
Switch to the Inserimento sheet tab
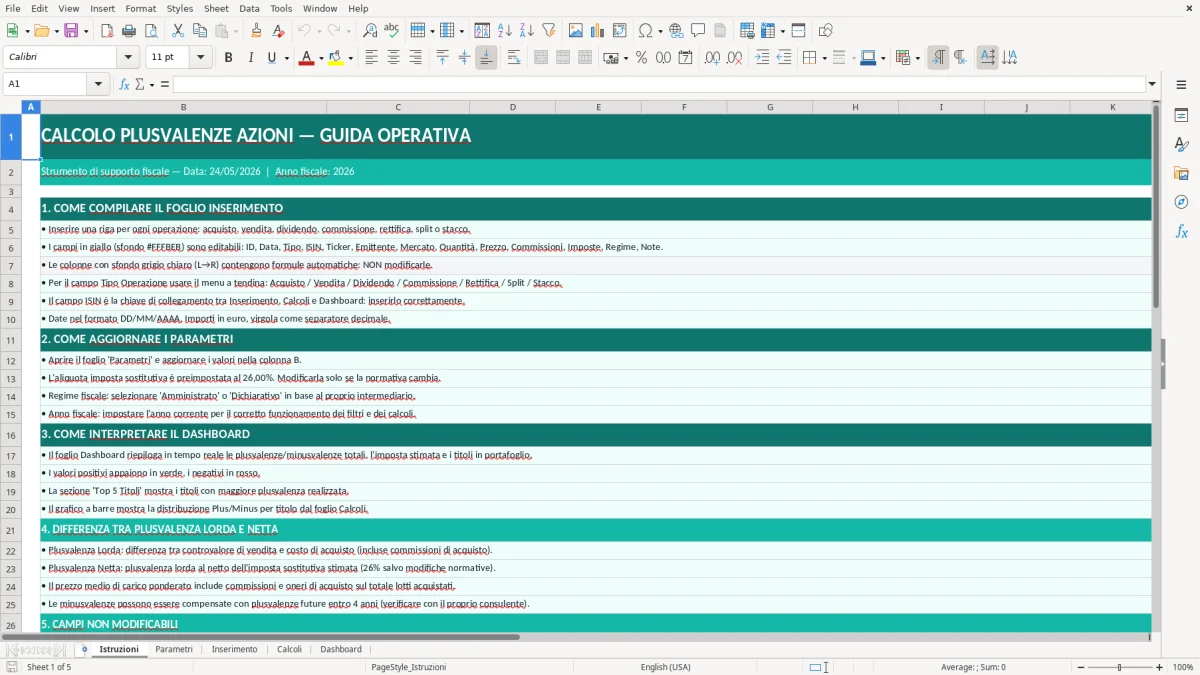click(x=234, y=649)
